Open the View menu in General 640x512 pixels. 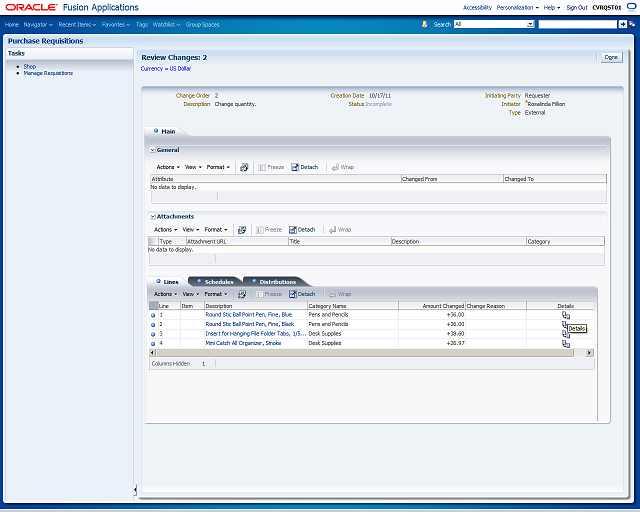click(x=193, y=167)
